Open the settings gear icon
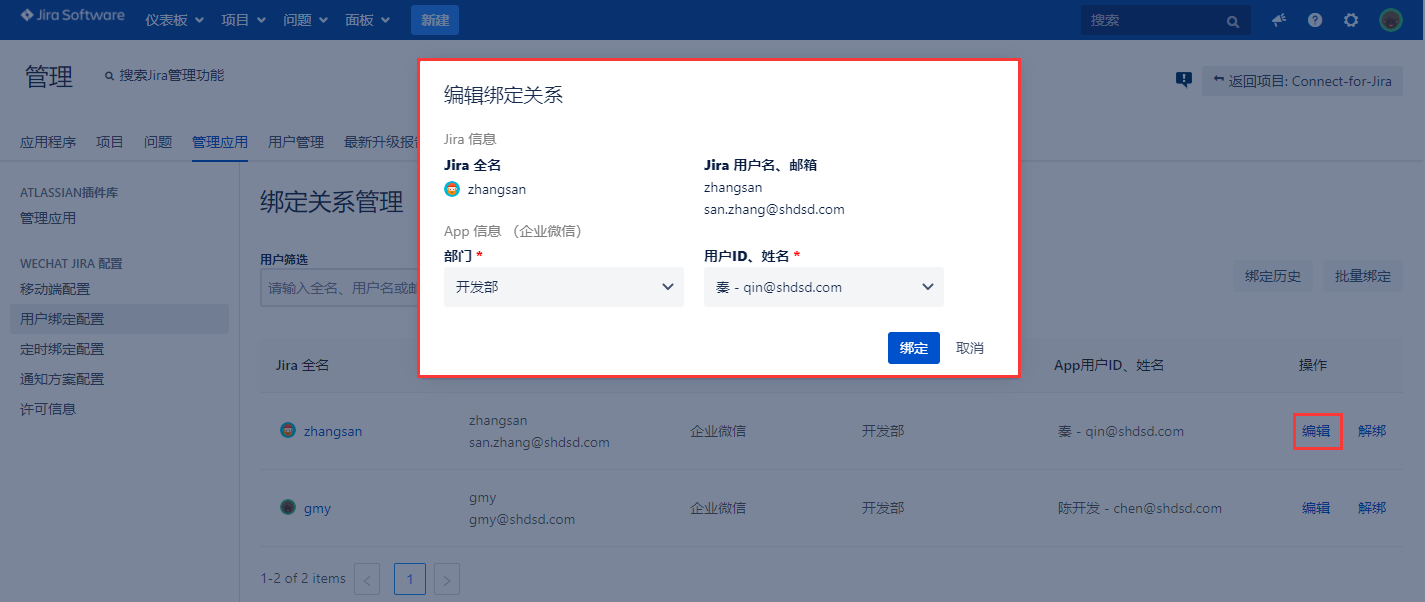This screenshot has width=1425, height=602. click(x=1351, y=20)
